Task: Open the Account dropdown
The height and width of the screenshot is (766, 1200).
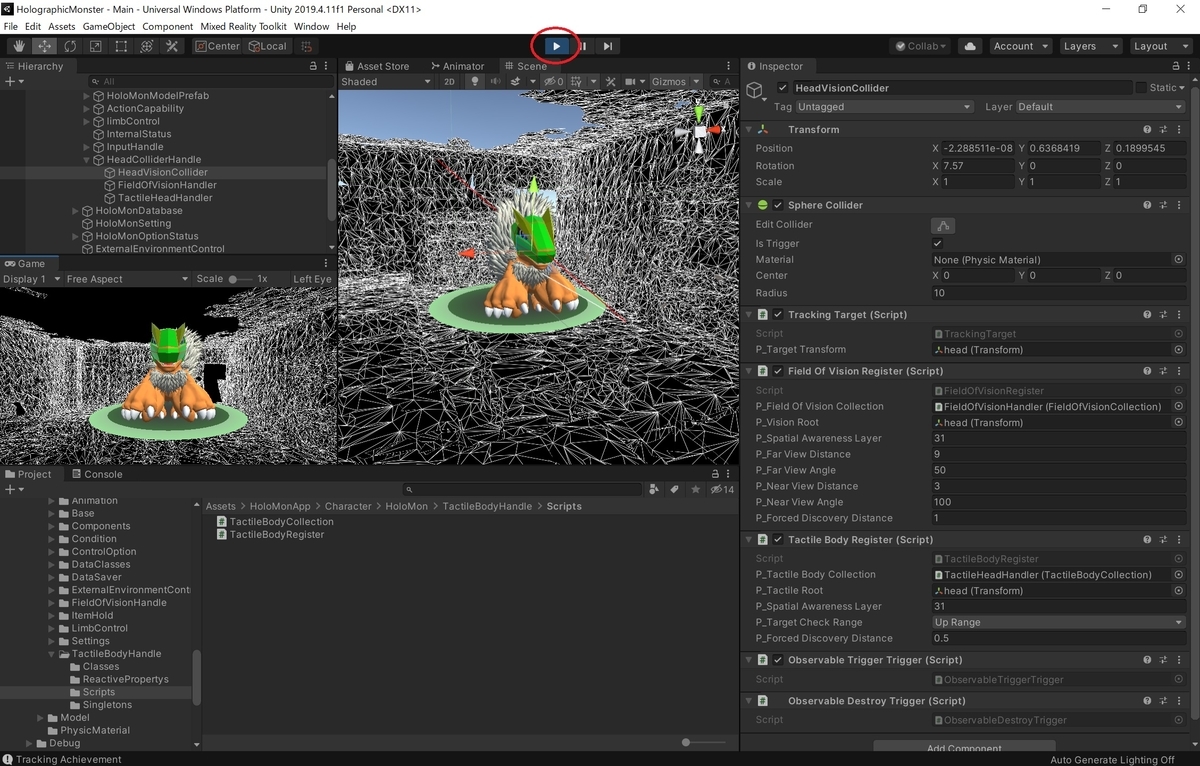Action: pyautogui.click(x=1020, y=46)
